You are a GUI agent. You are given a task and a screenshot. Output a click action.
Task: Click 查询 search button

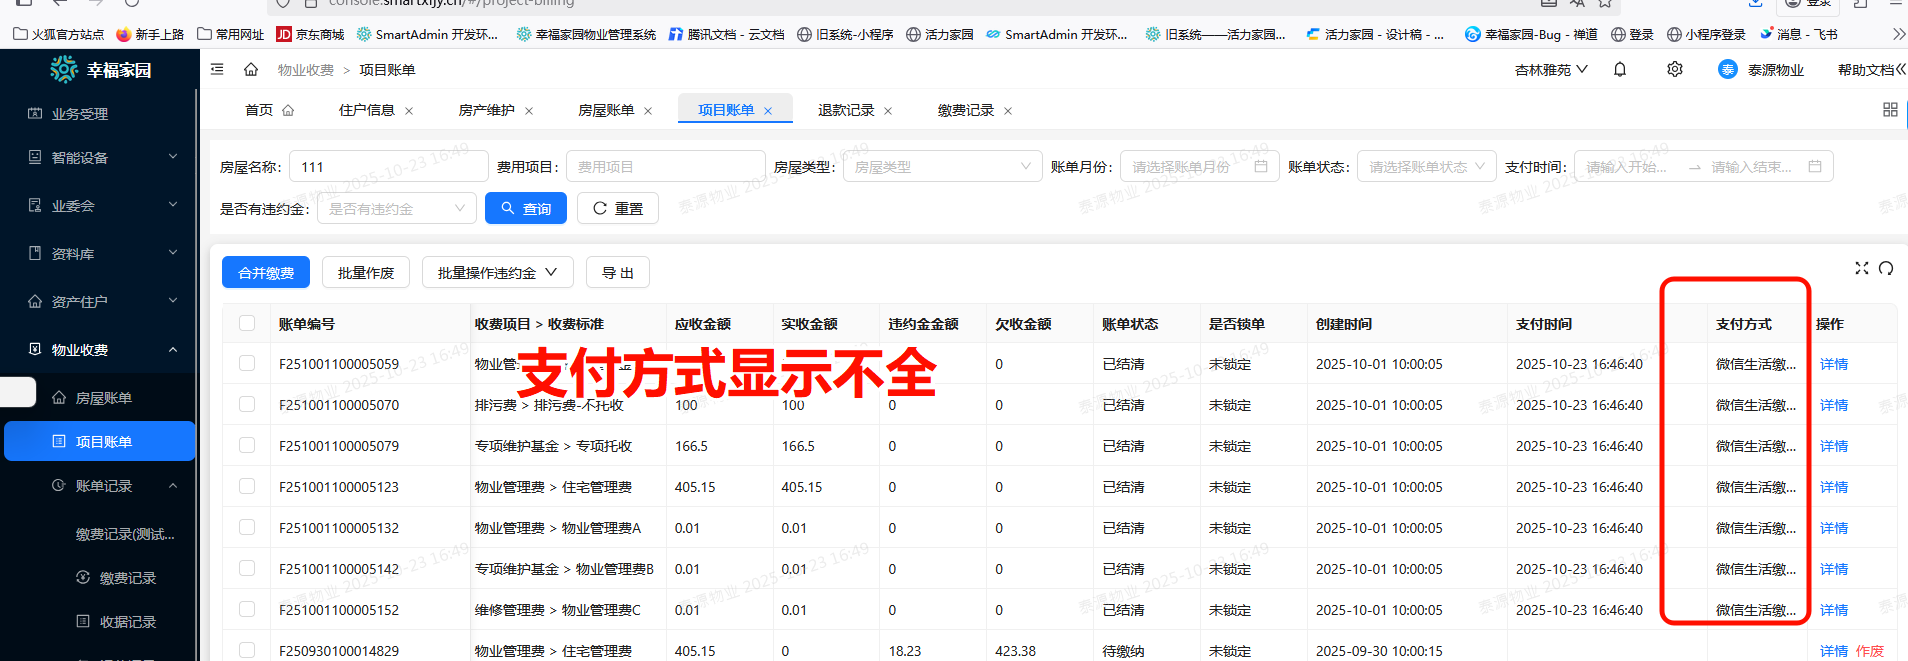point(526,208)
